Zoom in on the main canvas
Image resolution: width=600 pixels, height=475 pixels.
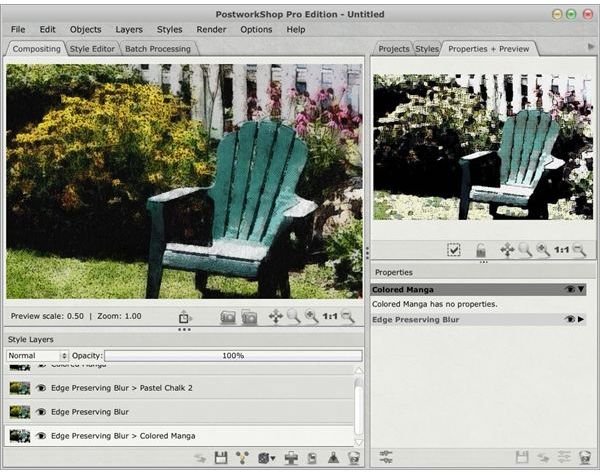click(x=311, y=317)
